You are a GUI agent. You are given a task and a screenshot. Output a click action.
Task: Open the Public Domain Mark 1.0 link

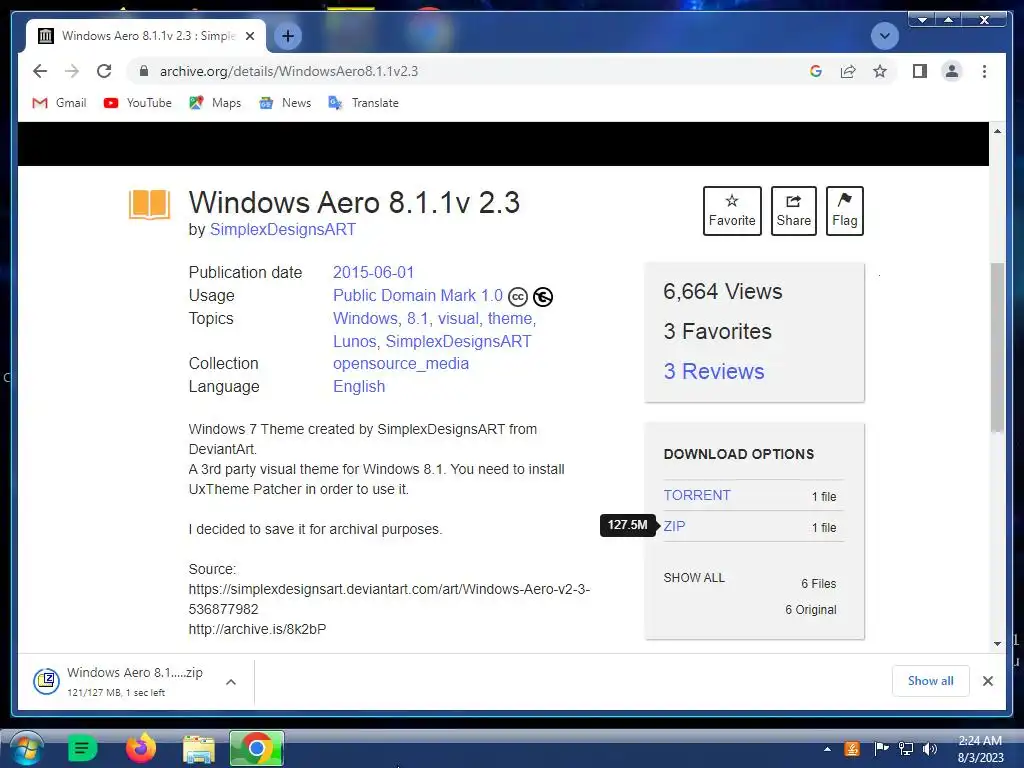click(418, 295)
